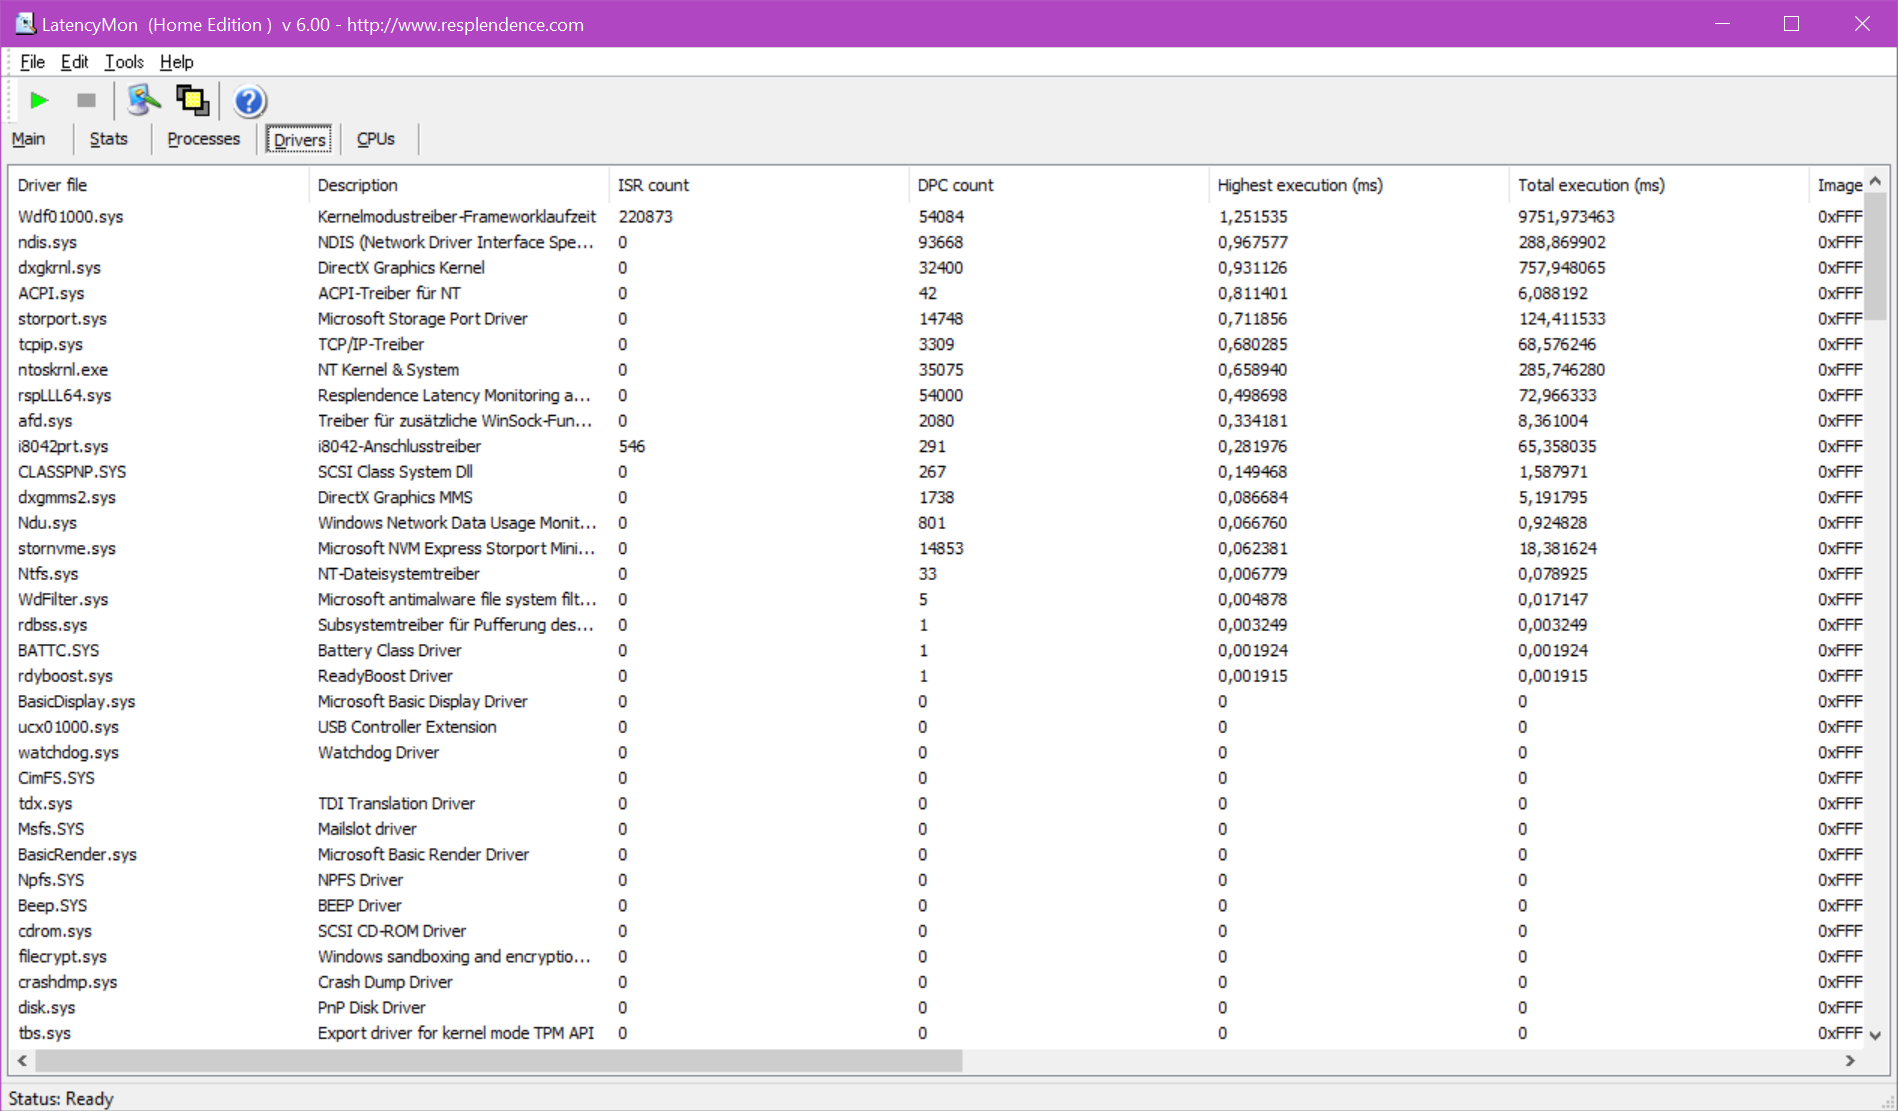
Task: Select the rspLLL64.sys driver row
Action: [x=938, y=395]
